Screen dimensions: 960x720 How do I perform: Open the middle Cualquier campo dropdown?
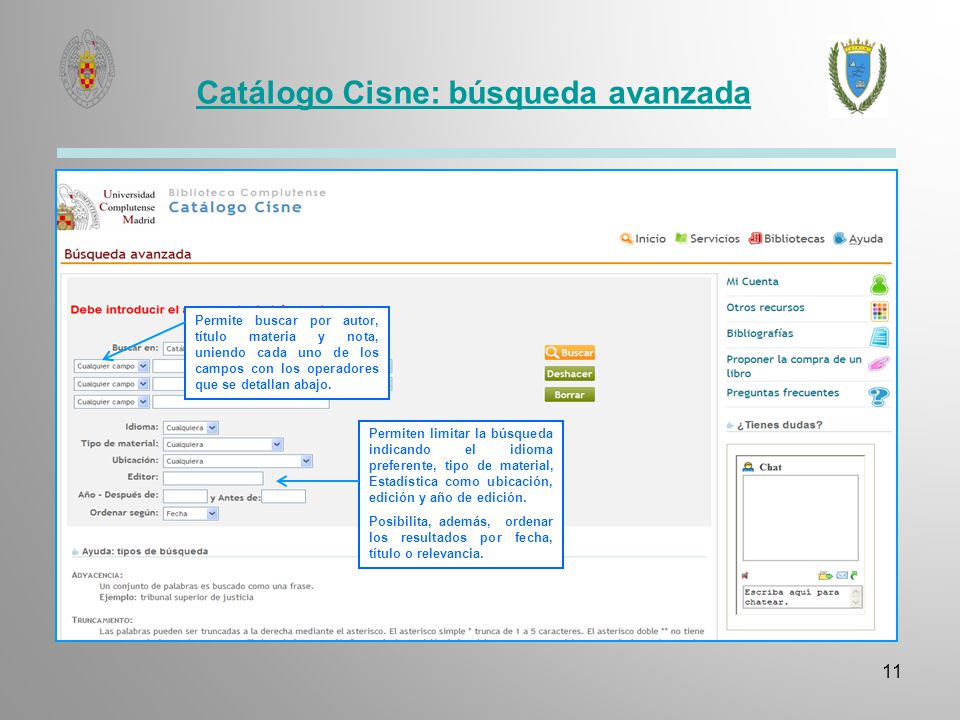coord(111,384)
